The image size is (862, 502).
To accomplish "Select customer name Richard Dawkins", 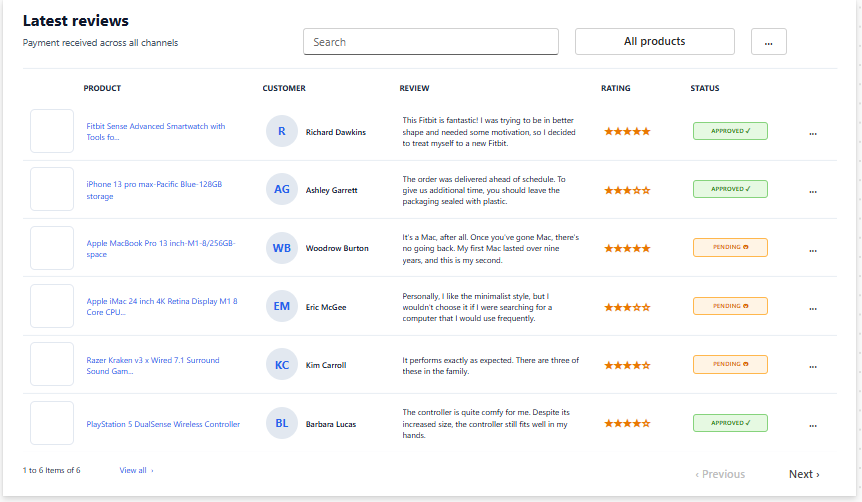I will [336, 132].
